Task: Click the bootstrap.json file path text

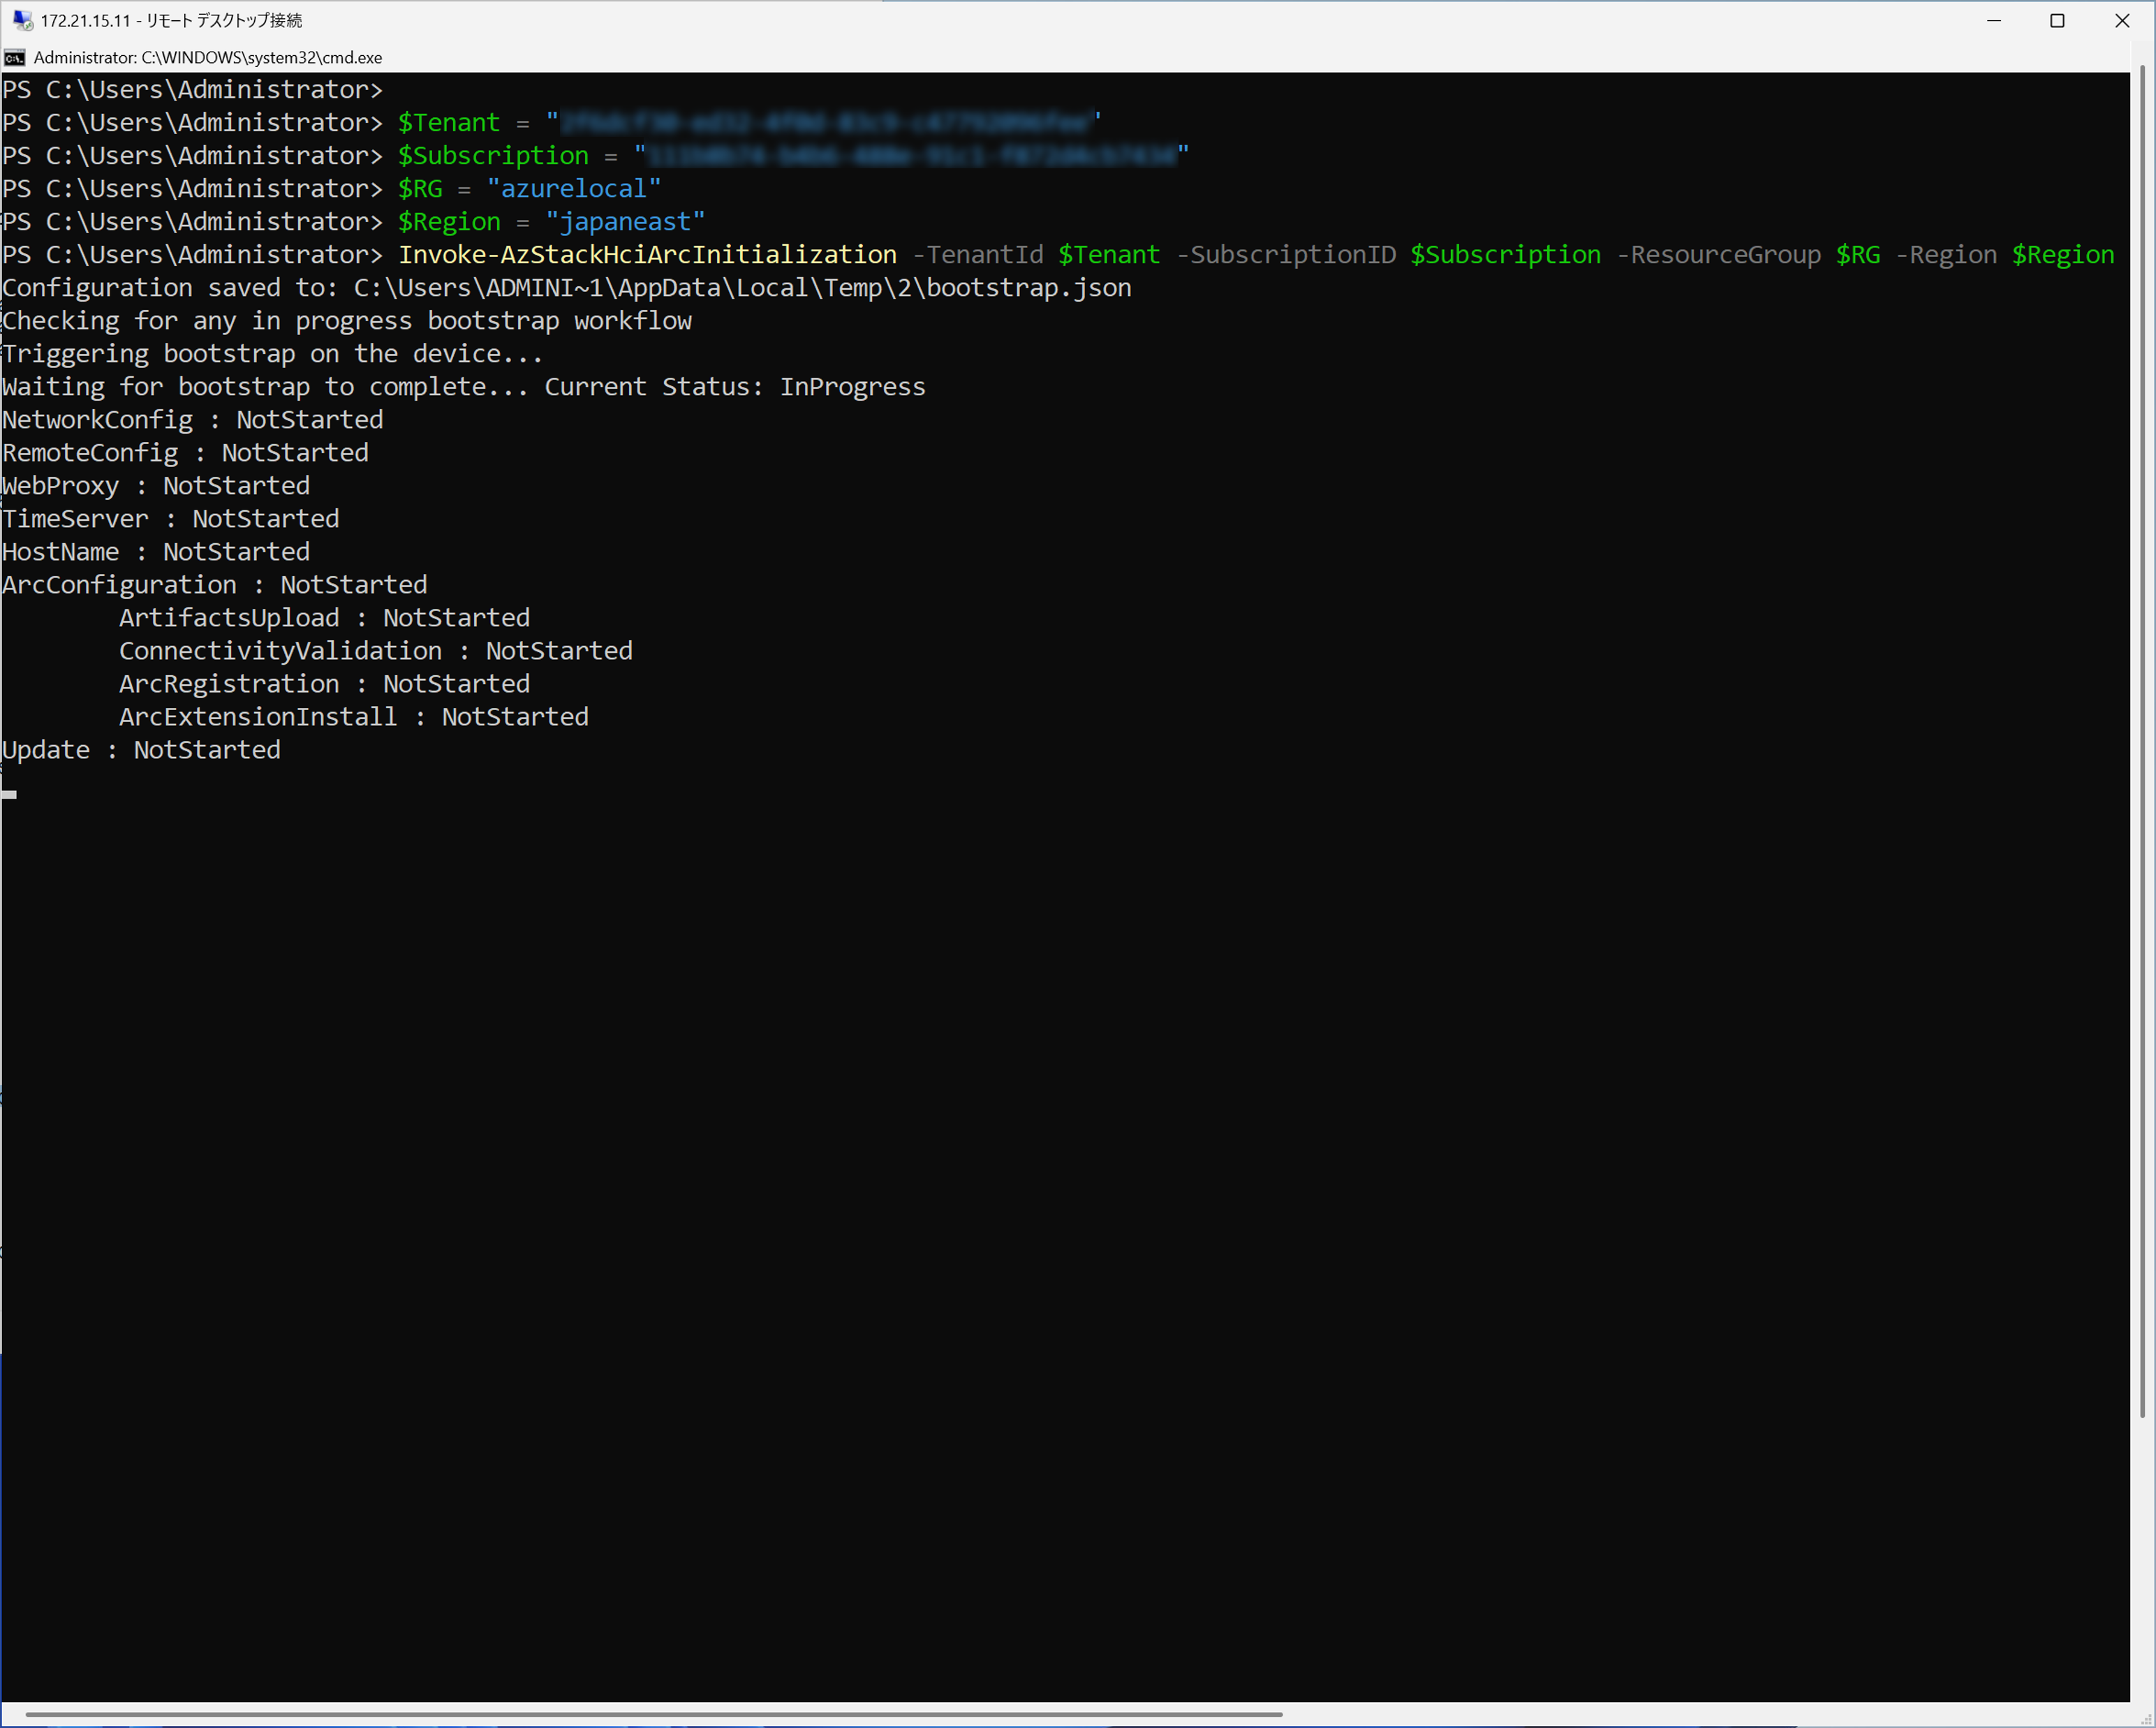Action: tap(742, 288)
